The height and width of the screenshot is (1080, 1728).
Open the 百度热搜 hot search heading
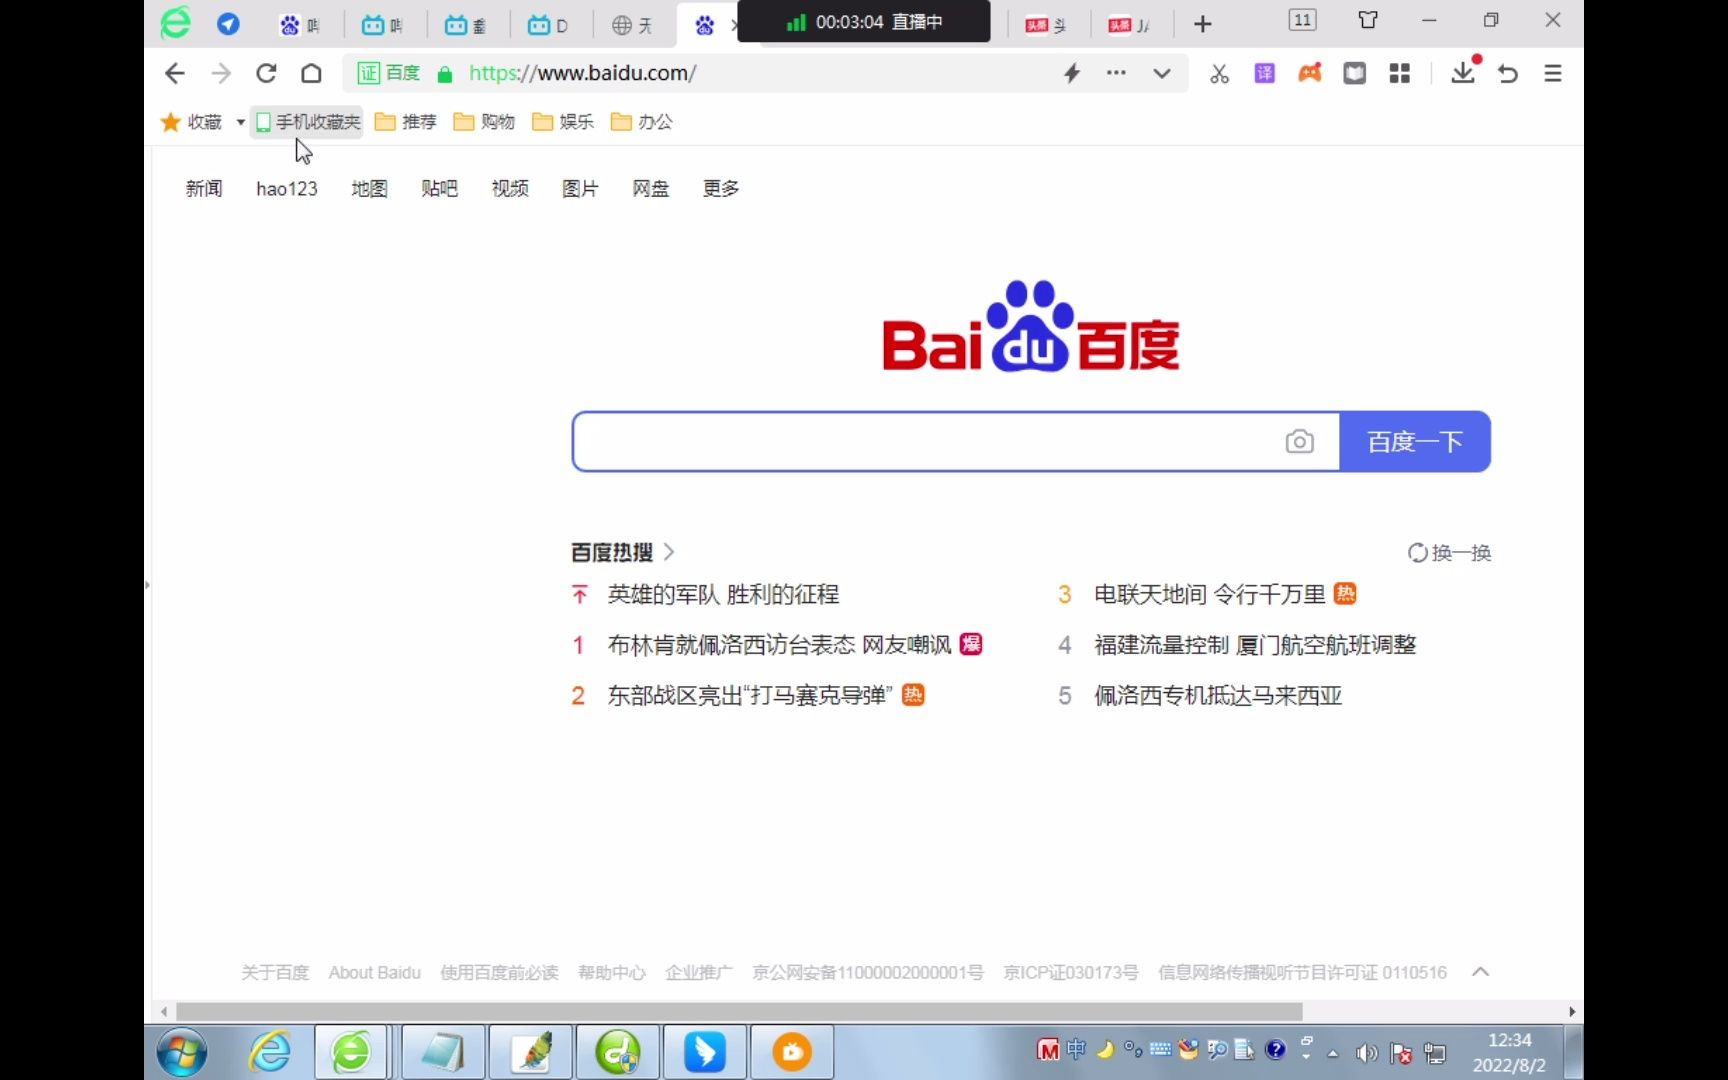(622, 552)
